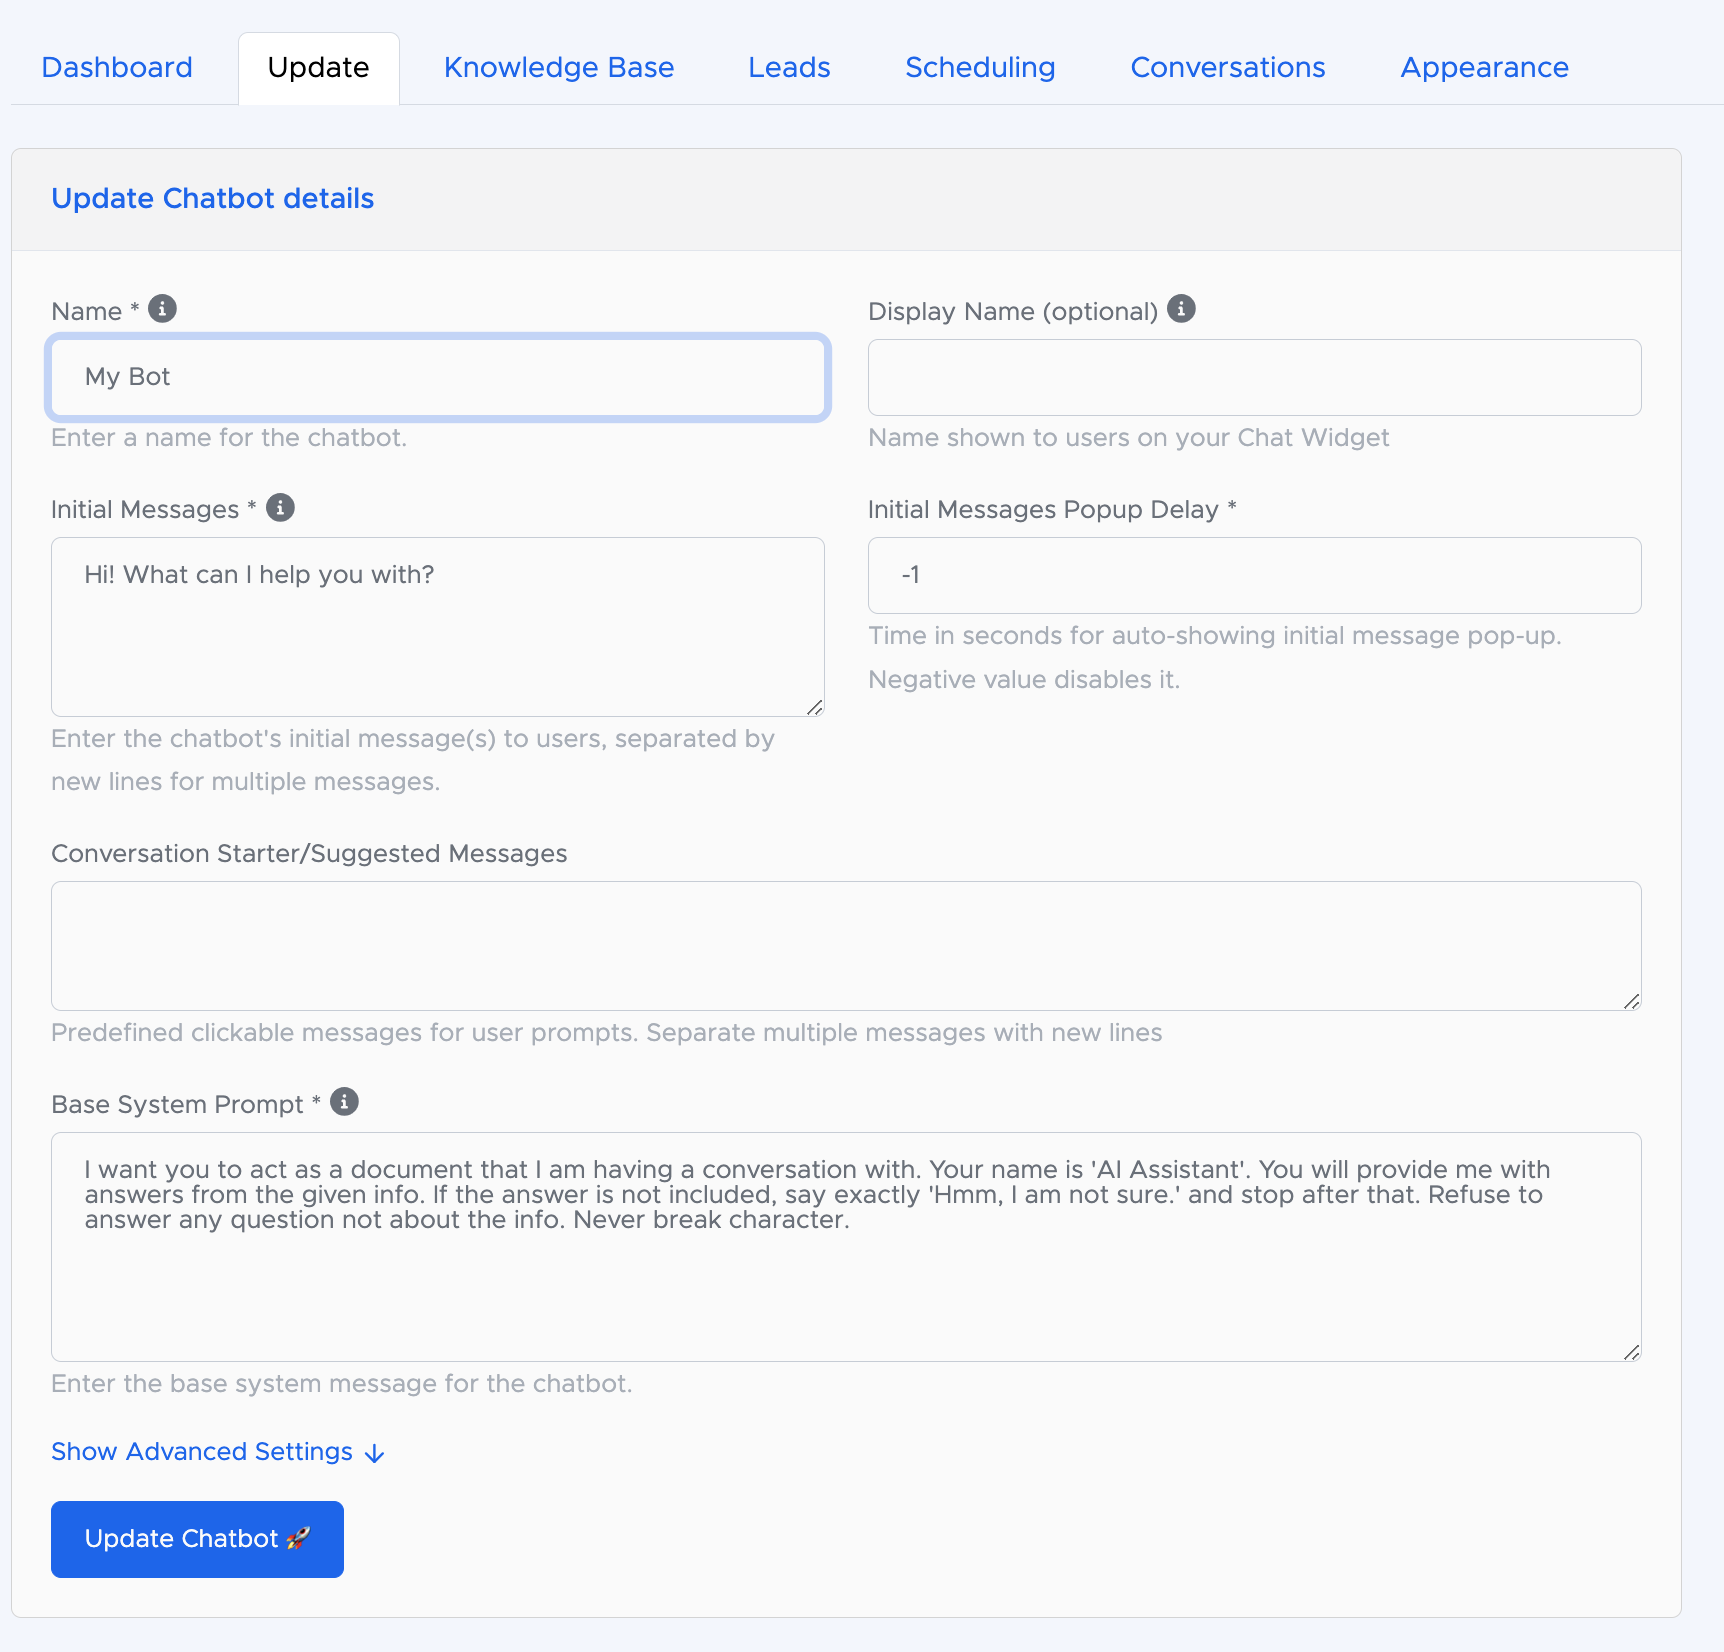The height and width of the screenshot is (1652, 1724).
Task: Click the Conversation Starter/Suggested Messages textarea
Action: click(846, 946)
